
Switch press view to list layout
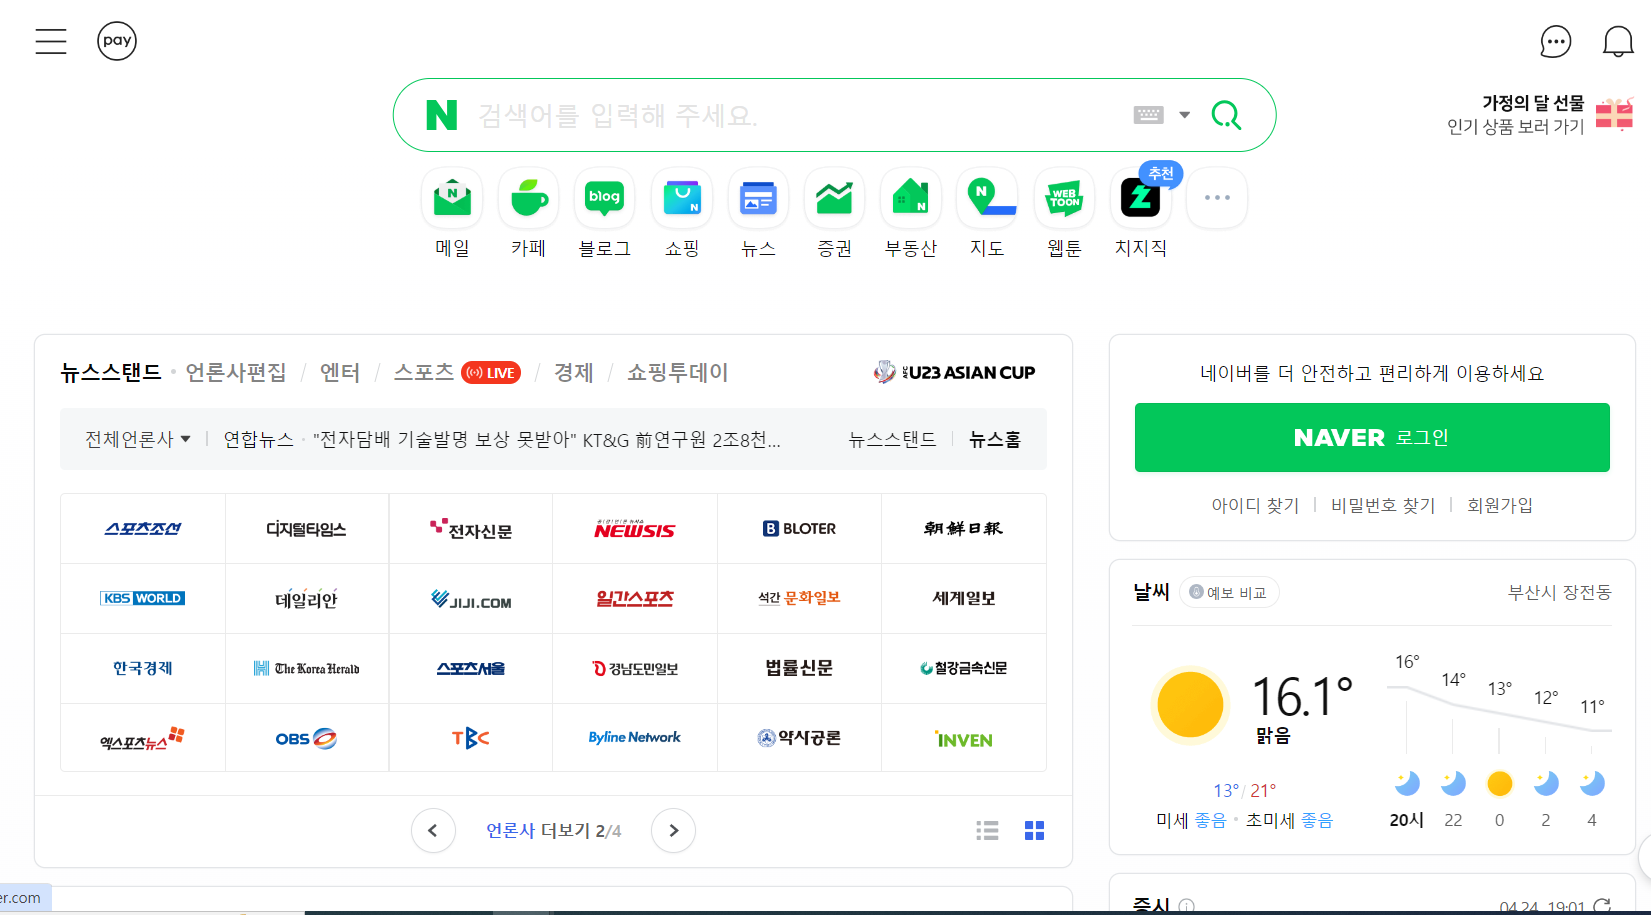[x=987, y=830]
